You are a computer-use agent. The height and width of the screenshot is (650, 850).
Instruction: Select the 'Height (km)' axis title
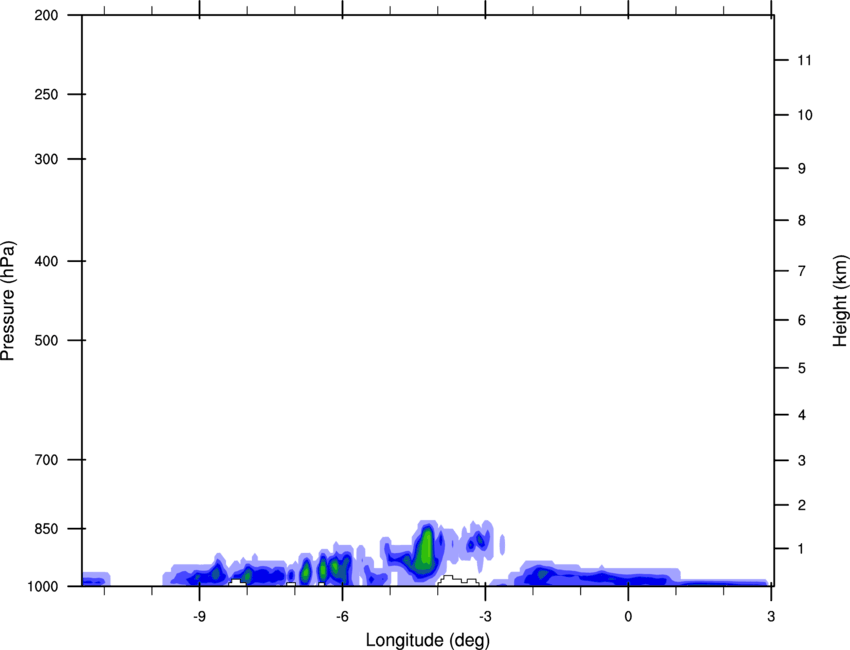click(x=840, y=301)
